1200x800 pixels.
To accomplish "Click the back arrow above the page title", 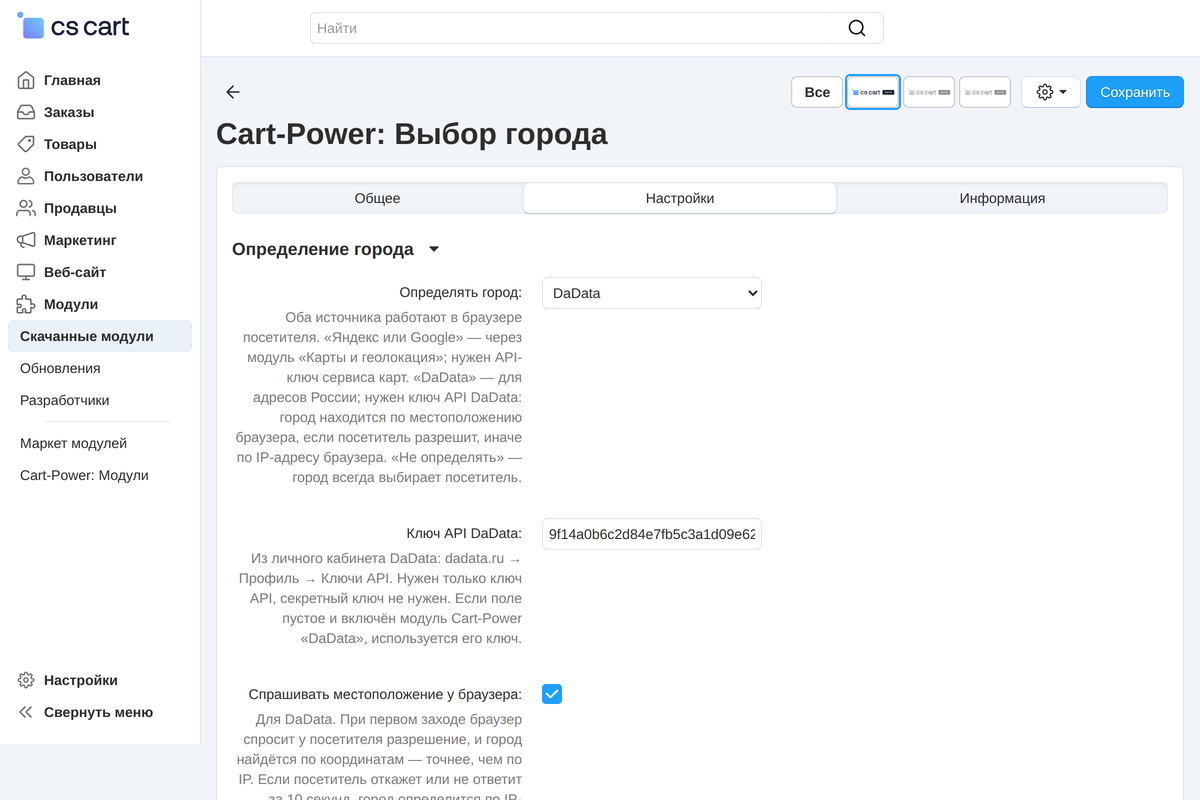I will pos(233,92).
